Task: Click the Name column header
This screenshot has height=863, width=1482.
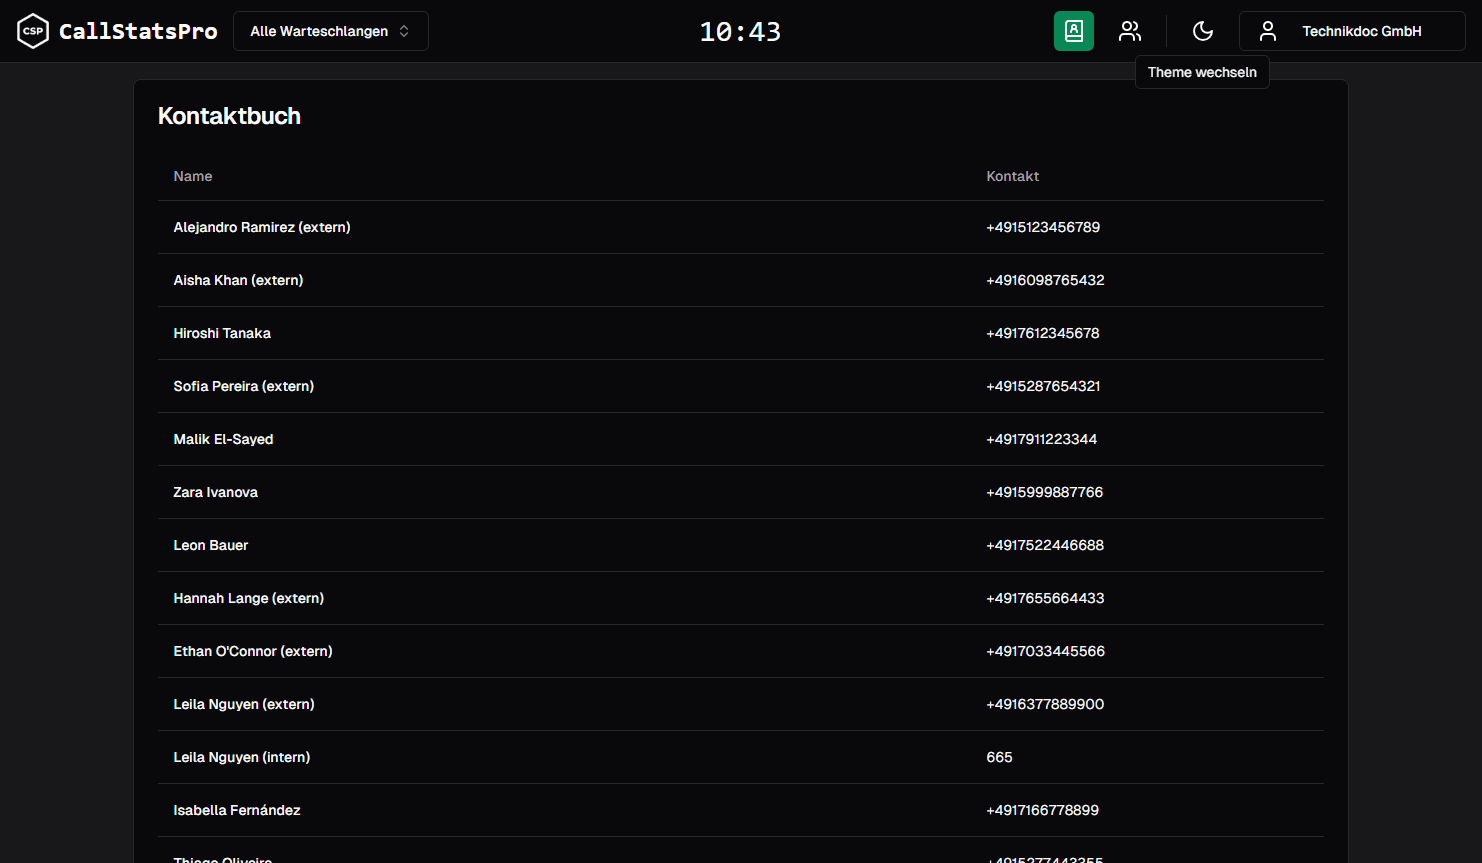Action: (x=193, y=176)
